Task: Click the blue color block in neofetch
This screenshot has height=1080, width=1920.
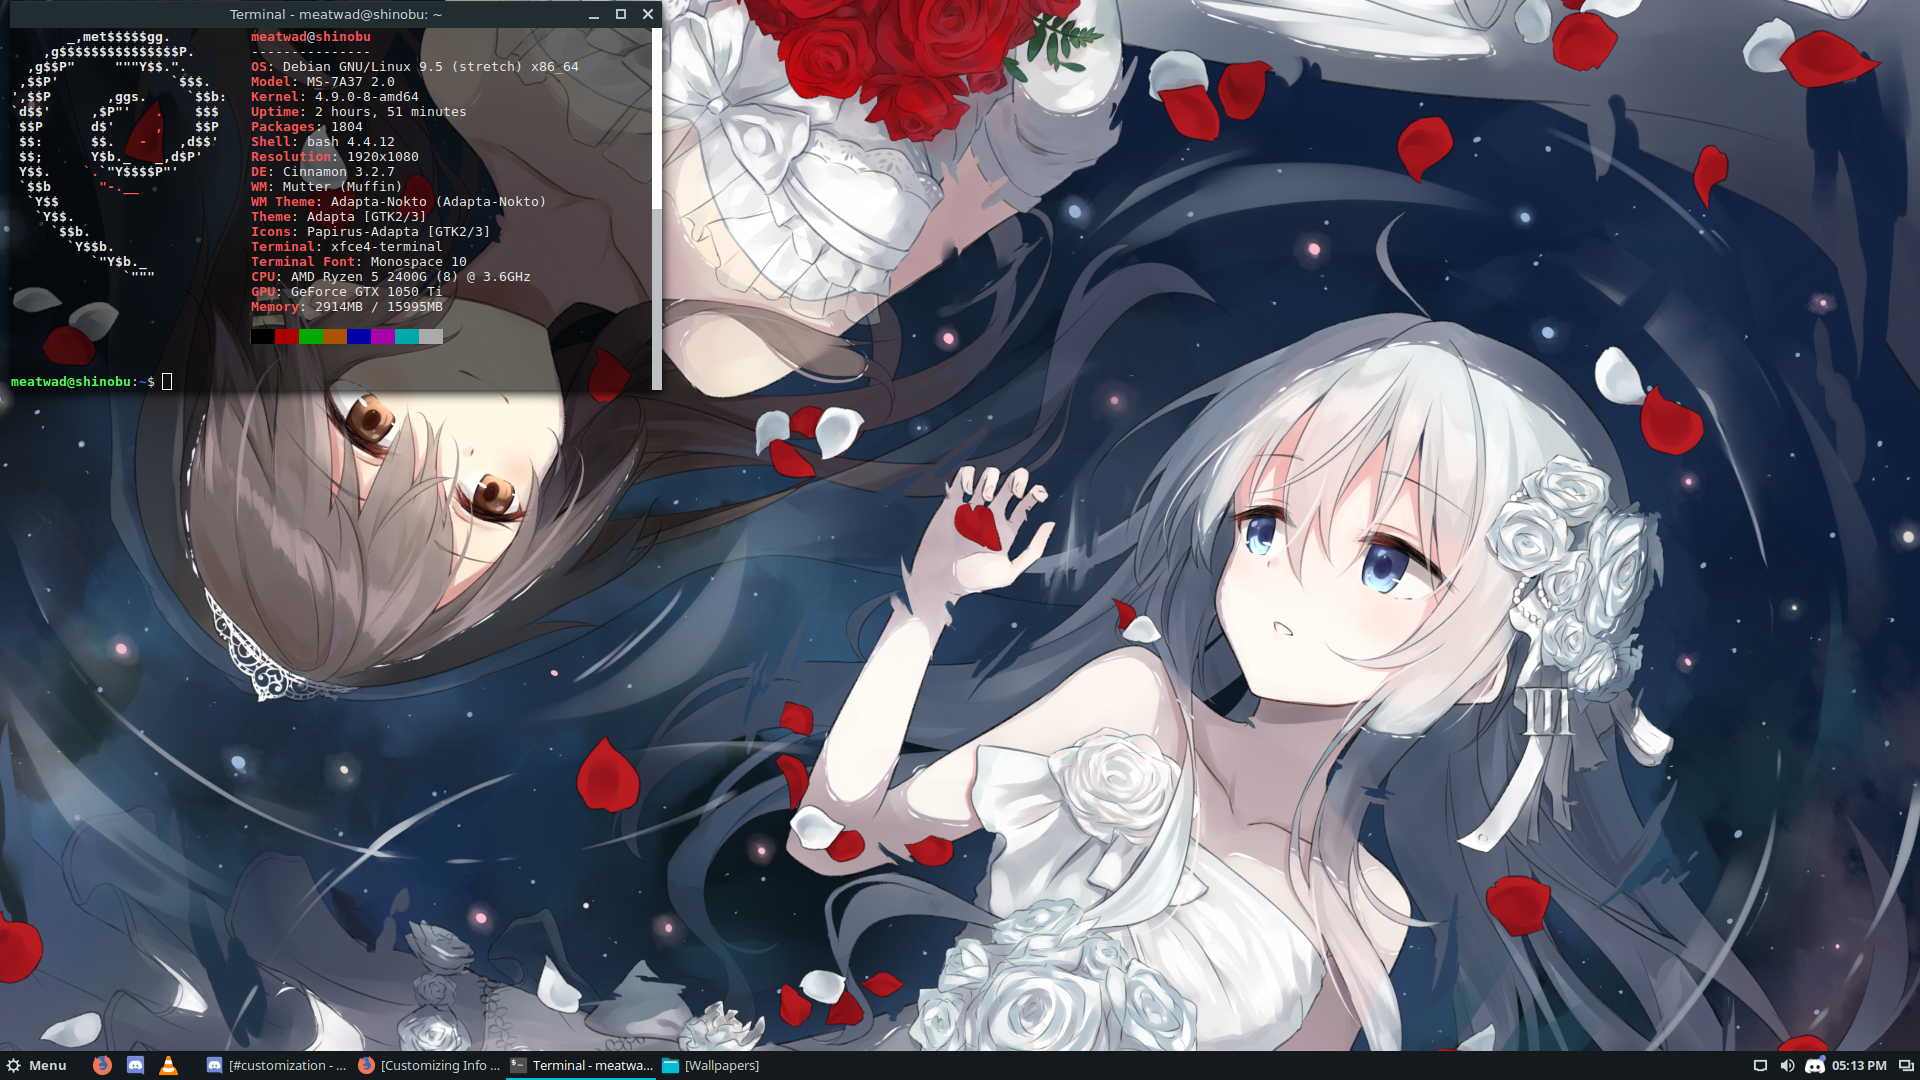Action: [x=359, y=336]
